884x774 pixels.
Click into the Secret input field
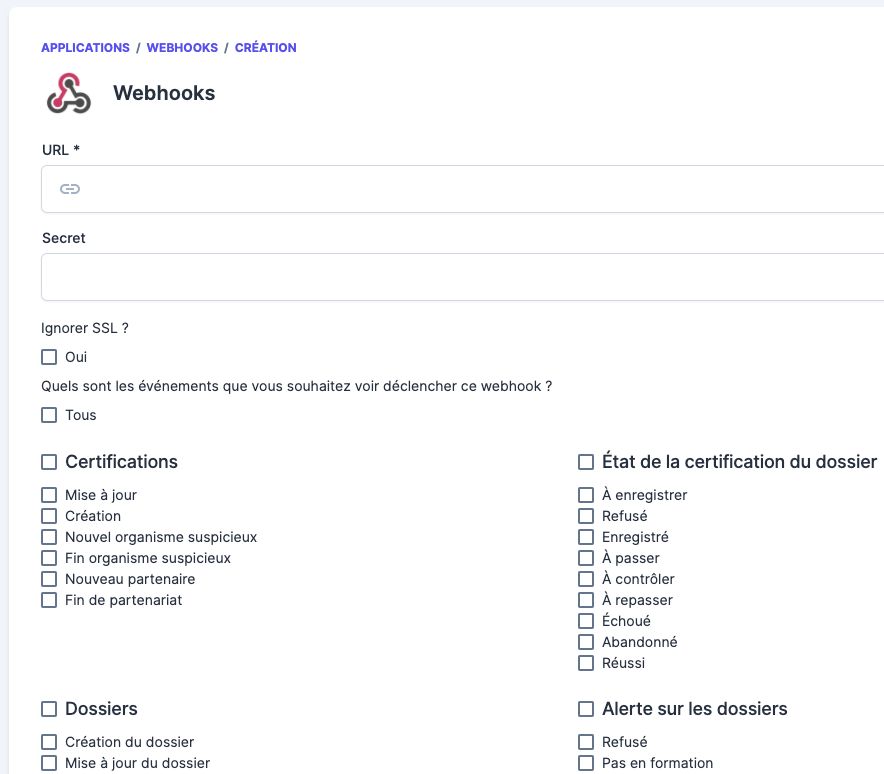(462, 277)
